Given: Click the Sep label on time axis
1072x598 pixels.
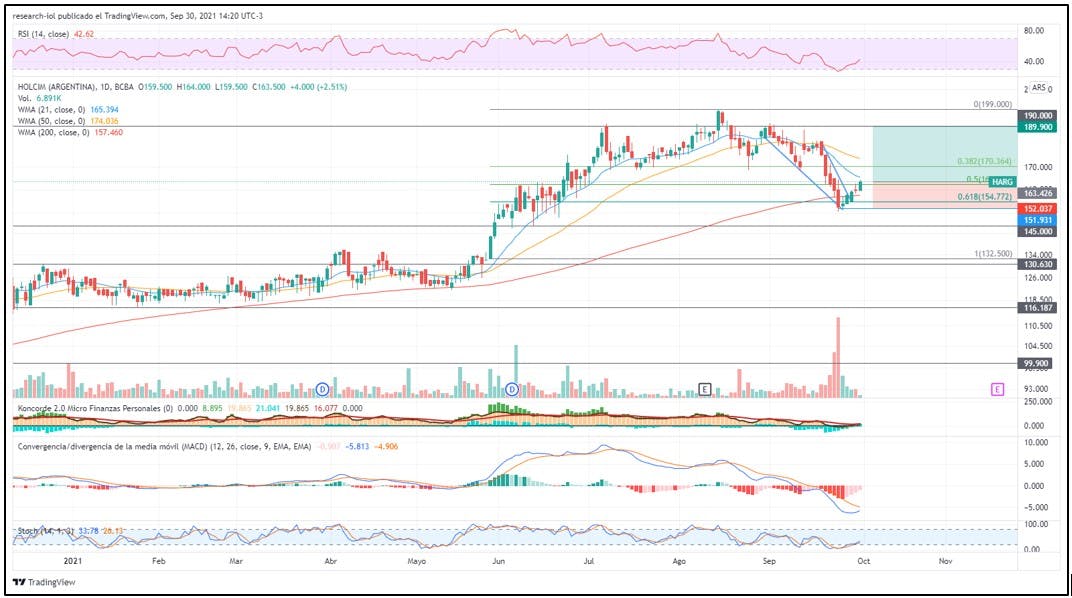Looking at the screenshot, I should pyautogui.click(x=769, y=561).
